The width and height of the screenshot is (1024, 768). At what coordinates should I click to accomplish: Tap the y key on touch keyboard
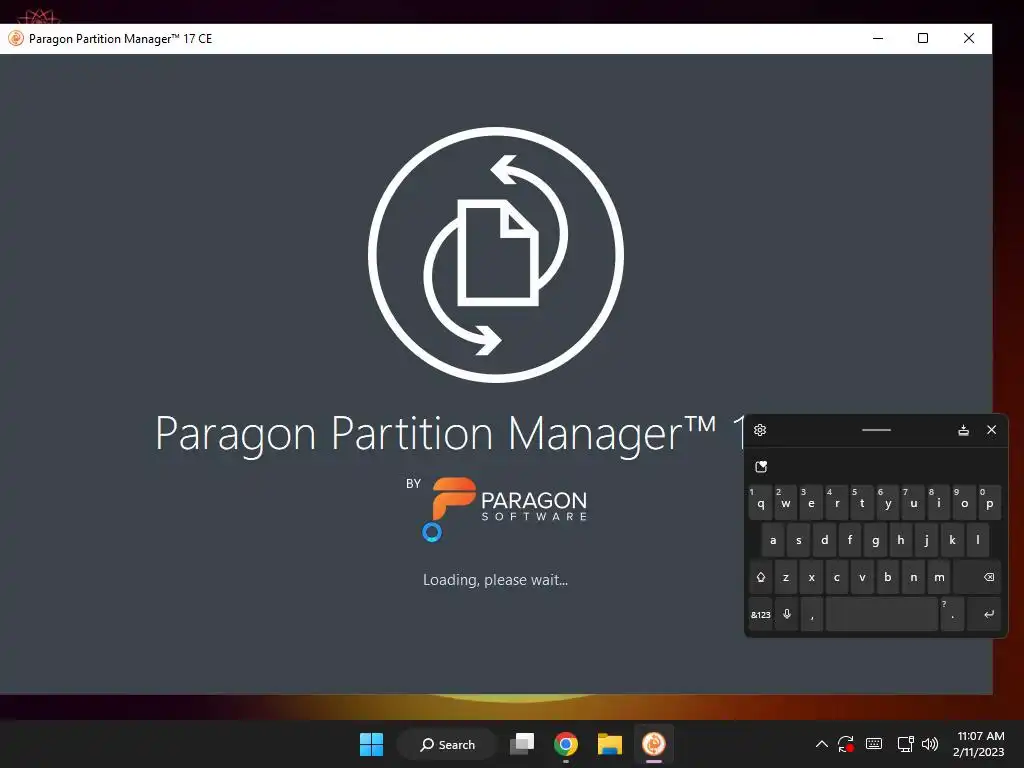[x=888, y=502]
